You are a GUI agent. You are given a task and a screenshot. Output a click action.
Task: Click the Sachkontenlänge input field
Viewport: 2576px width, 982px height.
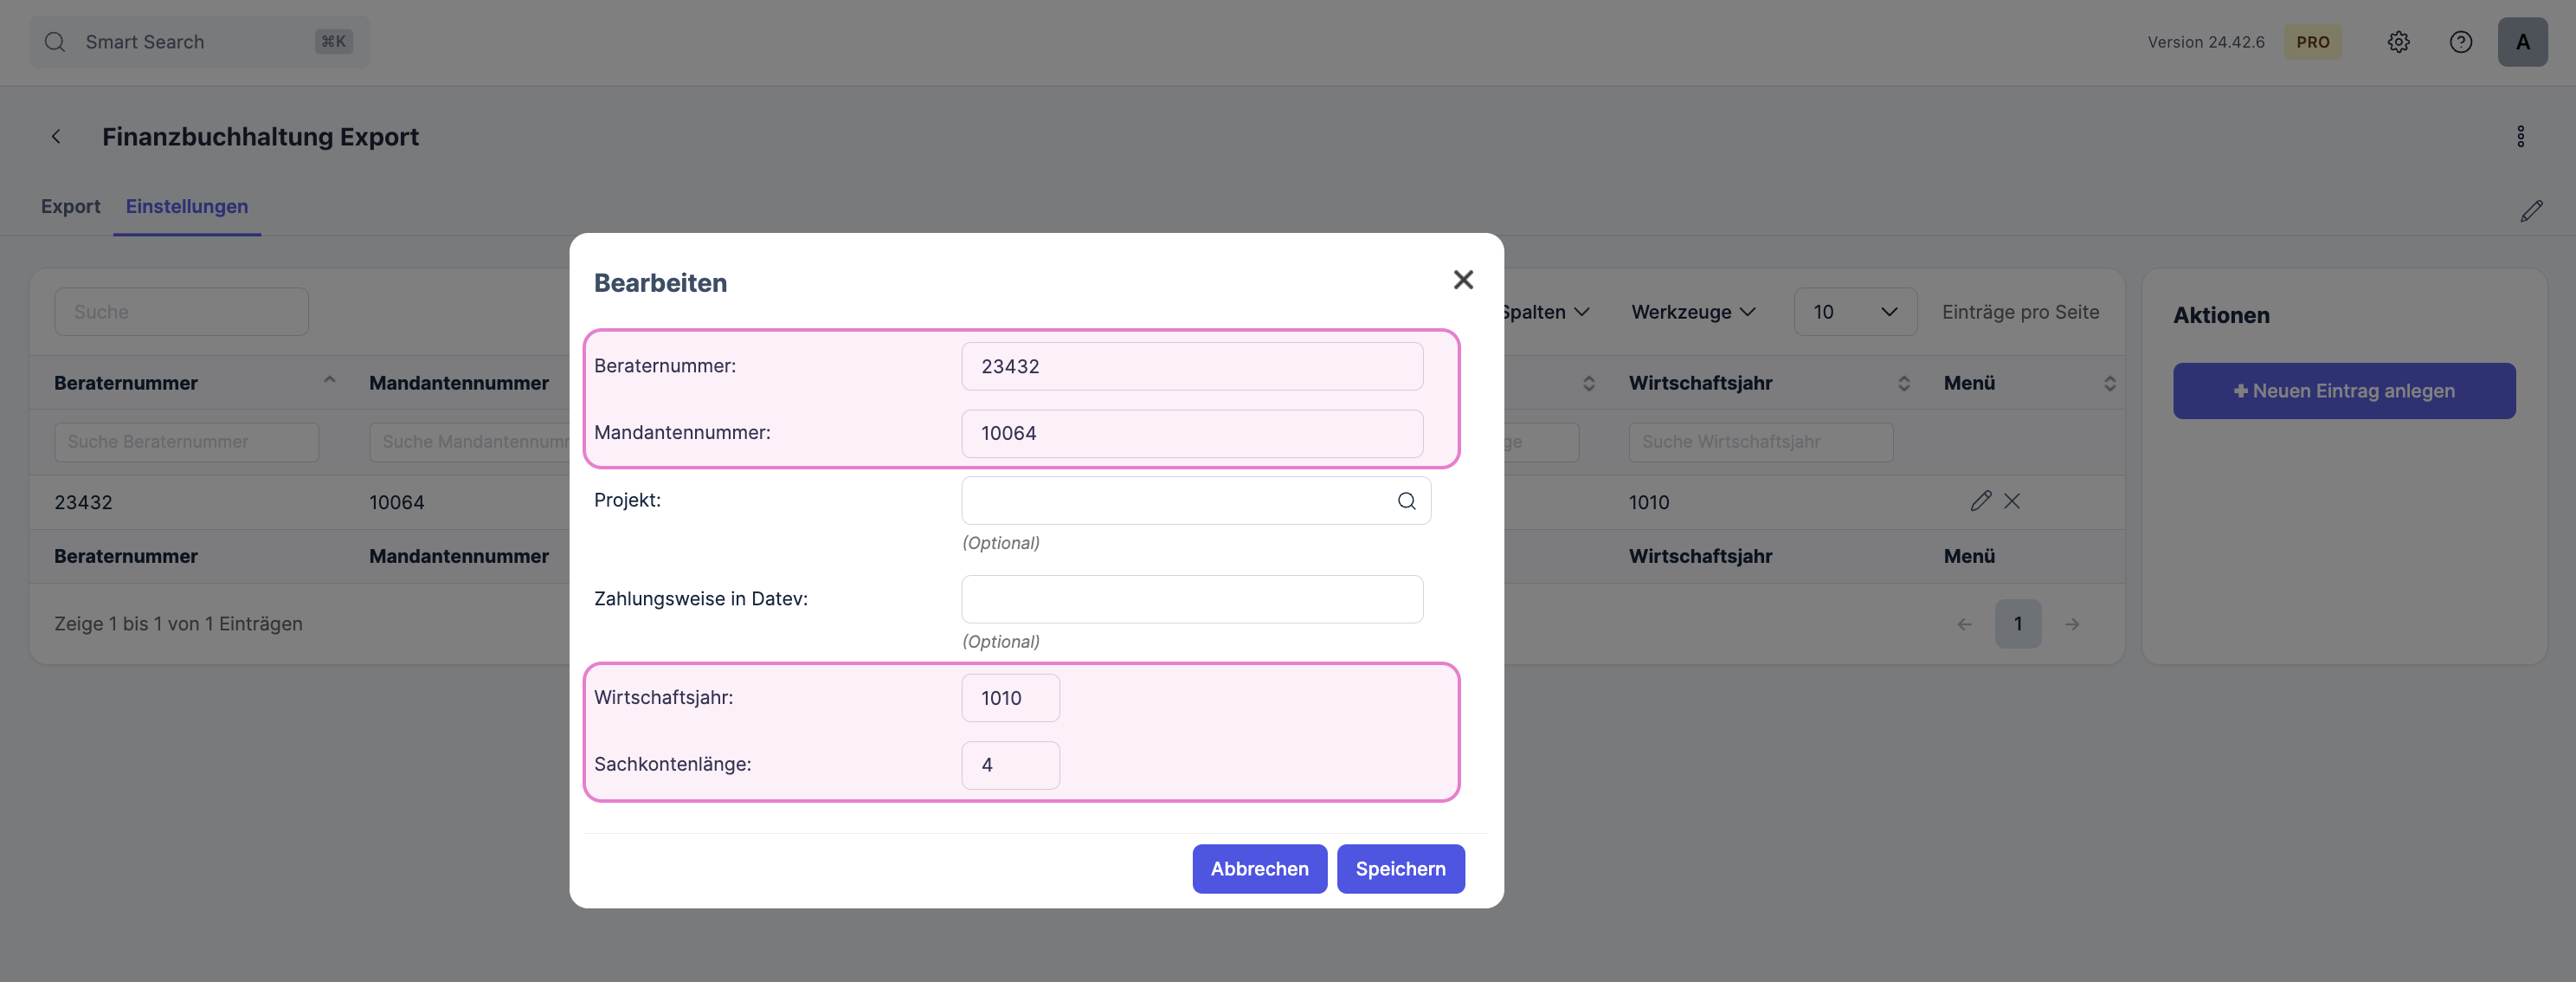click(x=1010, y=765)
